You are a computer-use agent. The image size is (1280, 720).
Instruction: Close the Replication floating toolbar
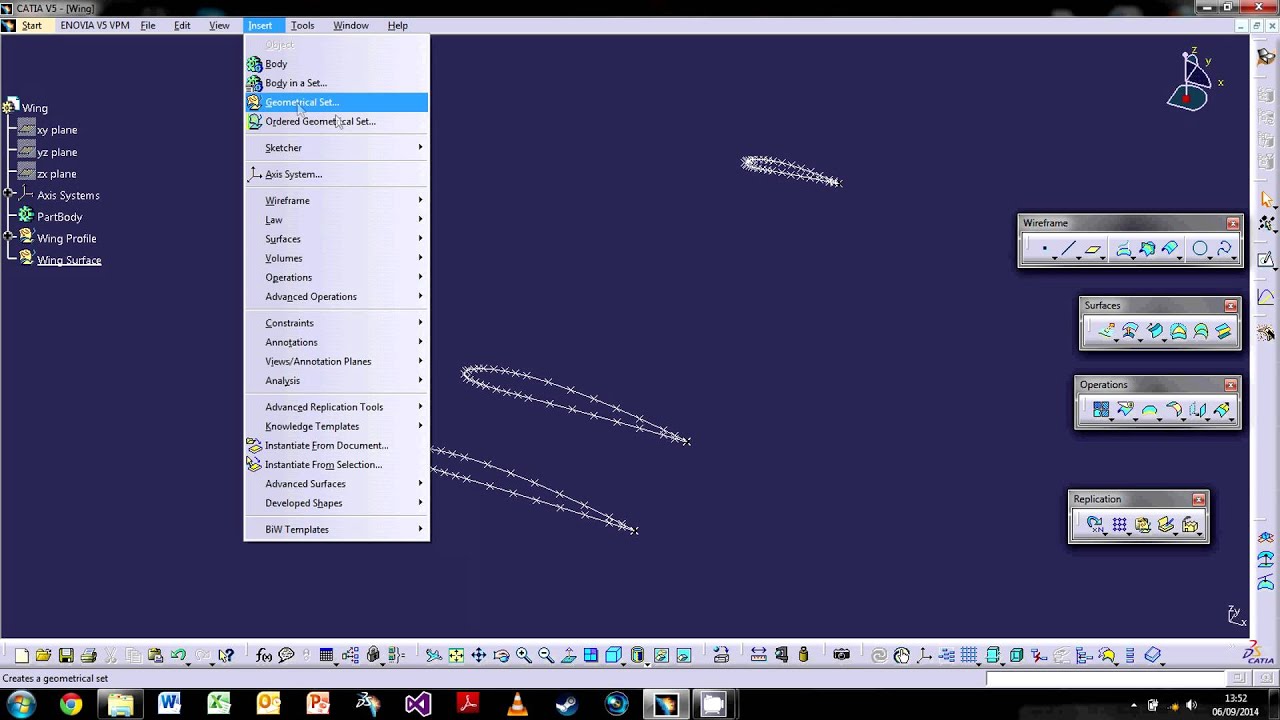tap(1199, 499)
